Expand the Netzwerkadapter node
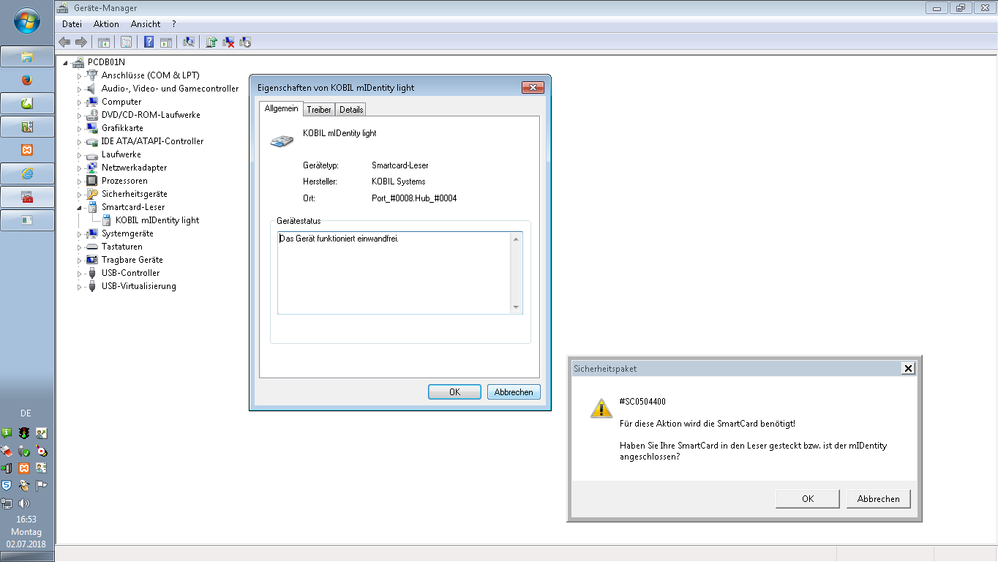The image size is (998, 562). 79,168
